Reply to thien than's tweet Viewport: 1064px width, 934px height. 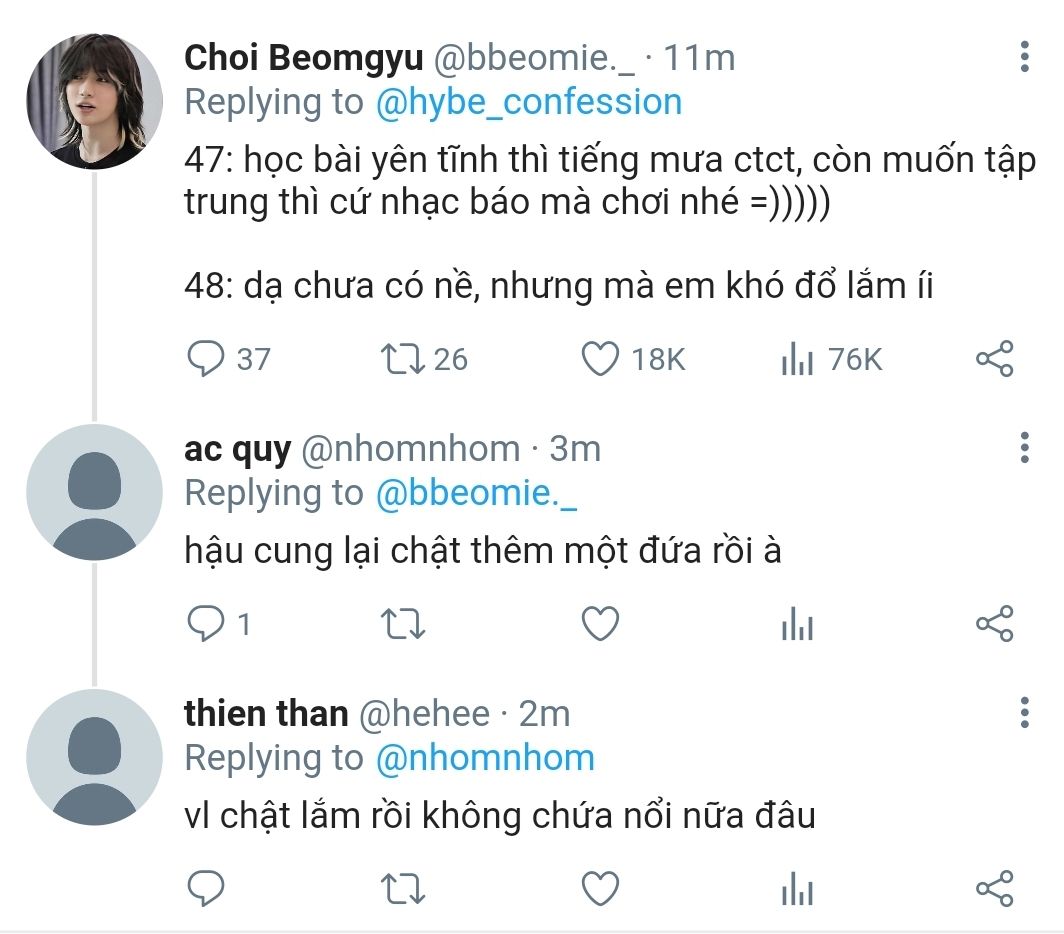(x=206, y=887)
